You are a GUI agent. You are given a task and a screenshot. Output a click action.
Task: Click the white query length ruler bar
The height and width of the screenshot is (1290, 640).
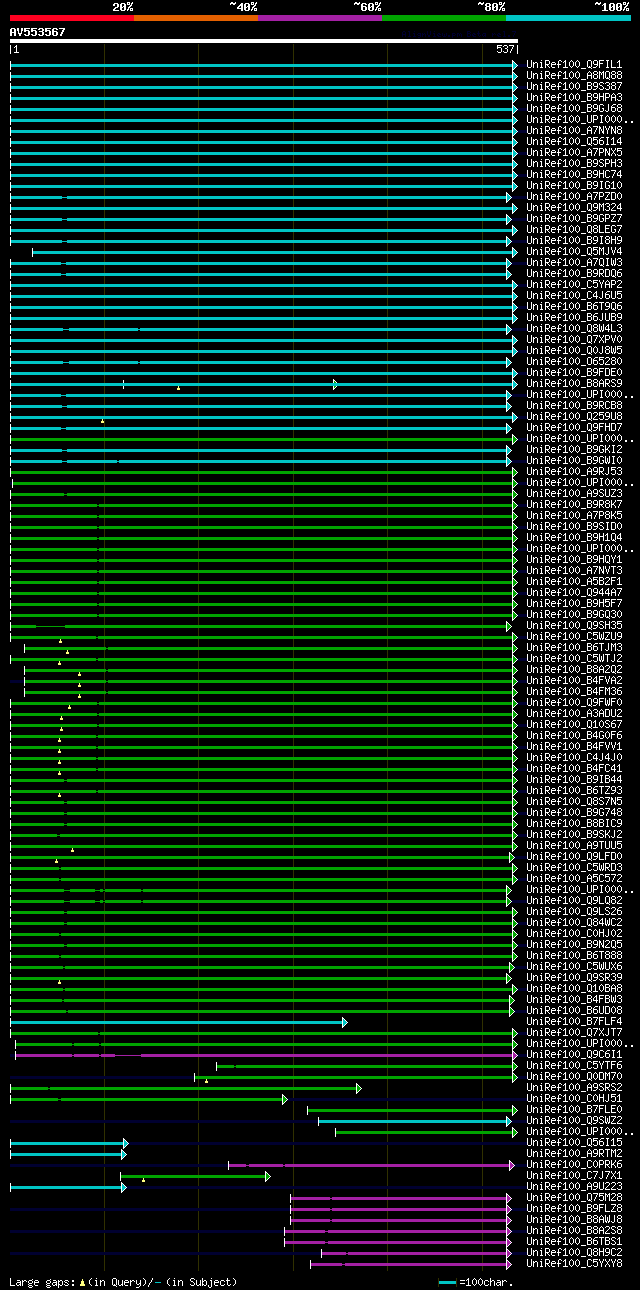pos(264,41)
